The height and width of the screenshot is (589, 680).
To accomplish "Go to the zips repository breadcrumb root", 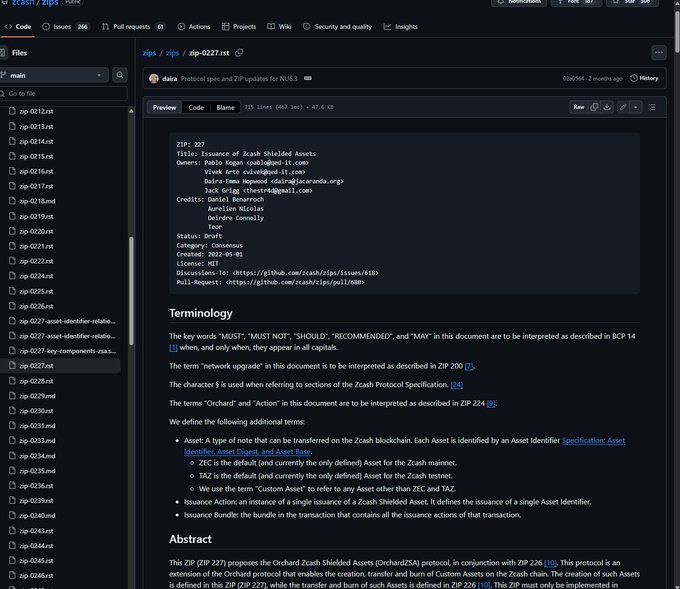I will (149, 52).
